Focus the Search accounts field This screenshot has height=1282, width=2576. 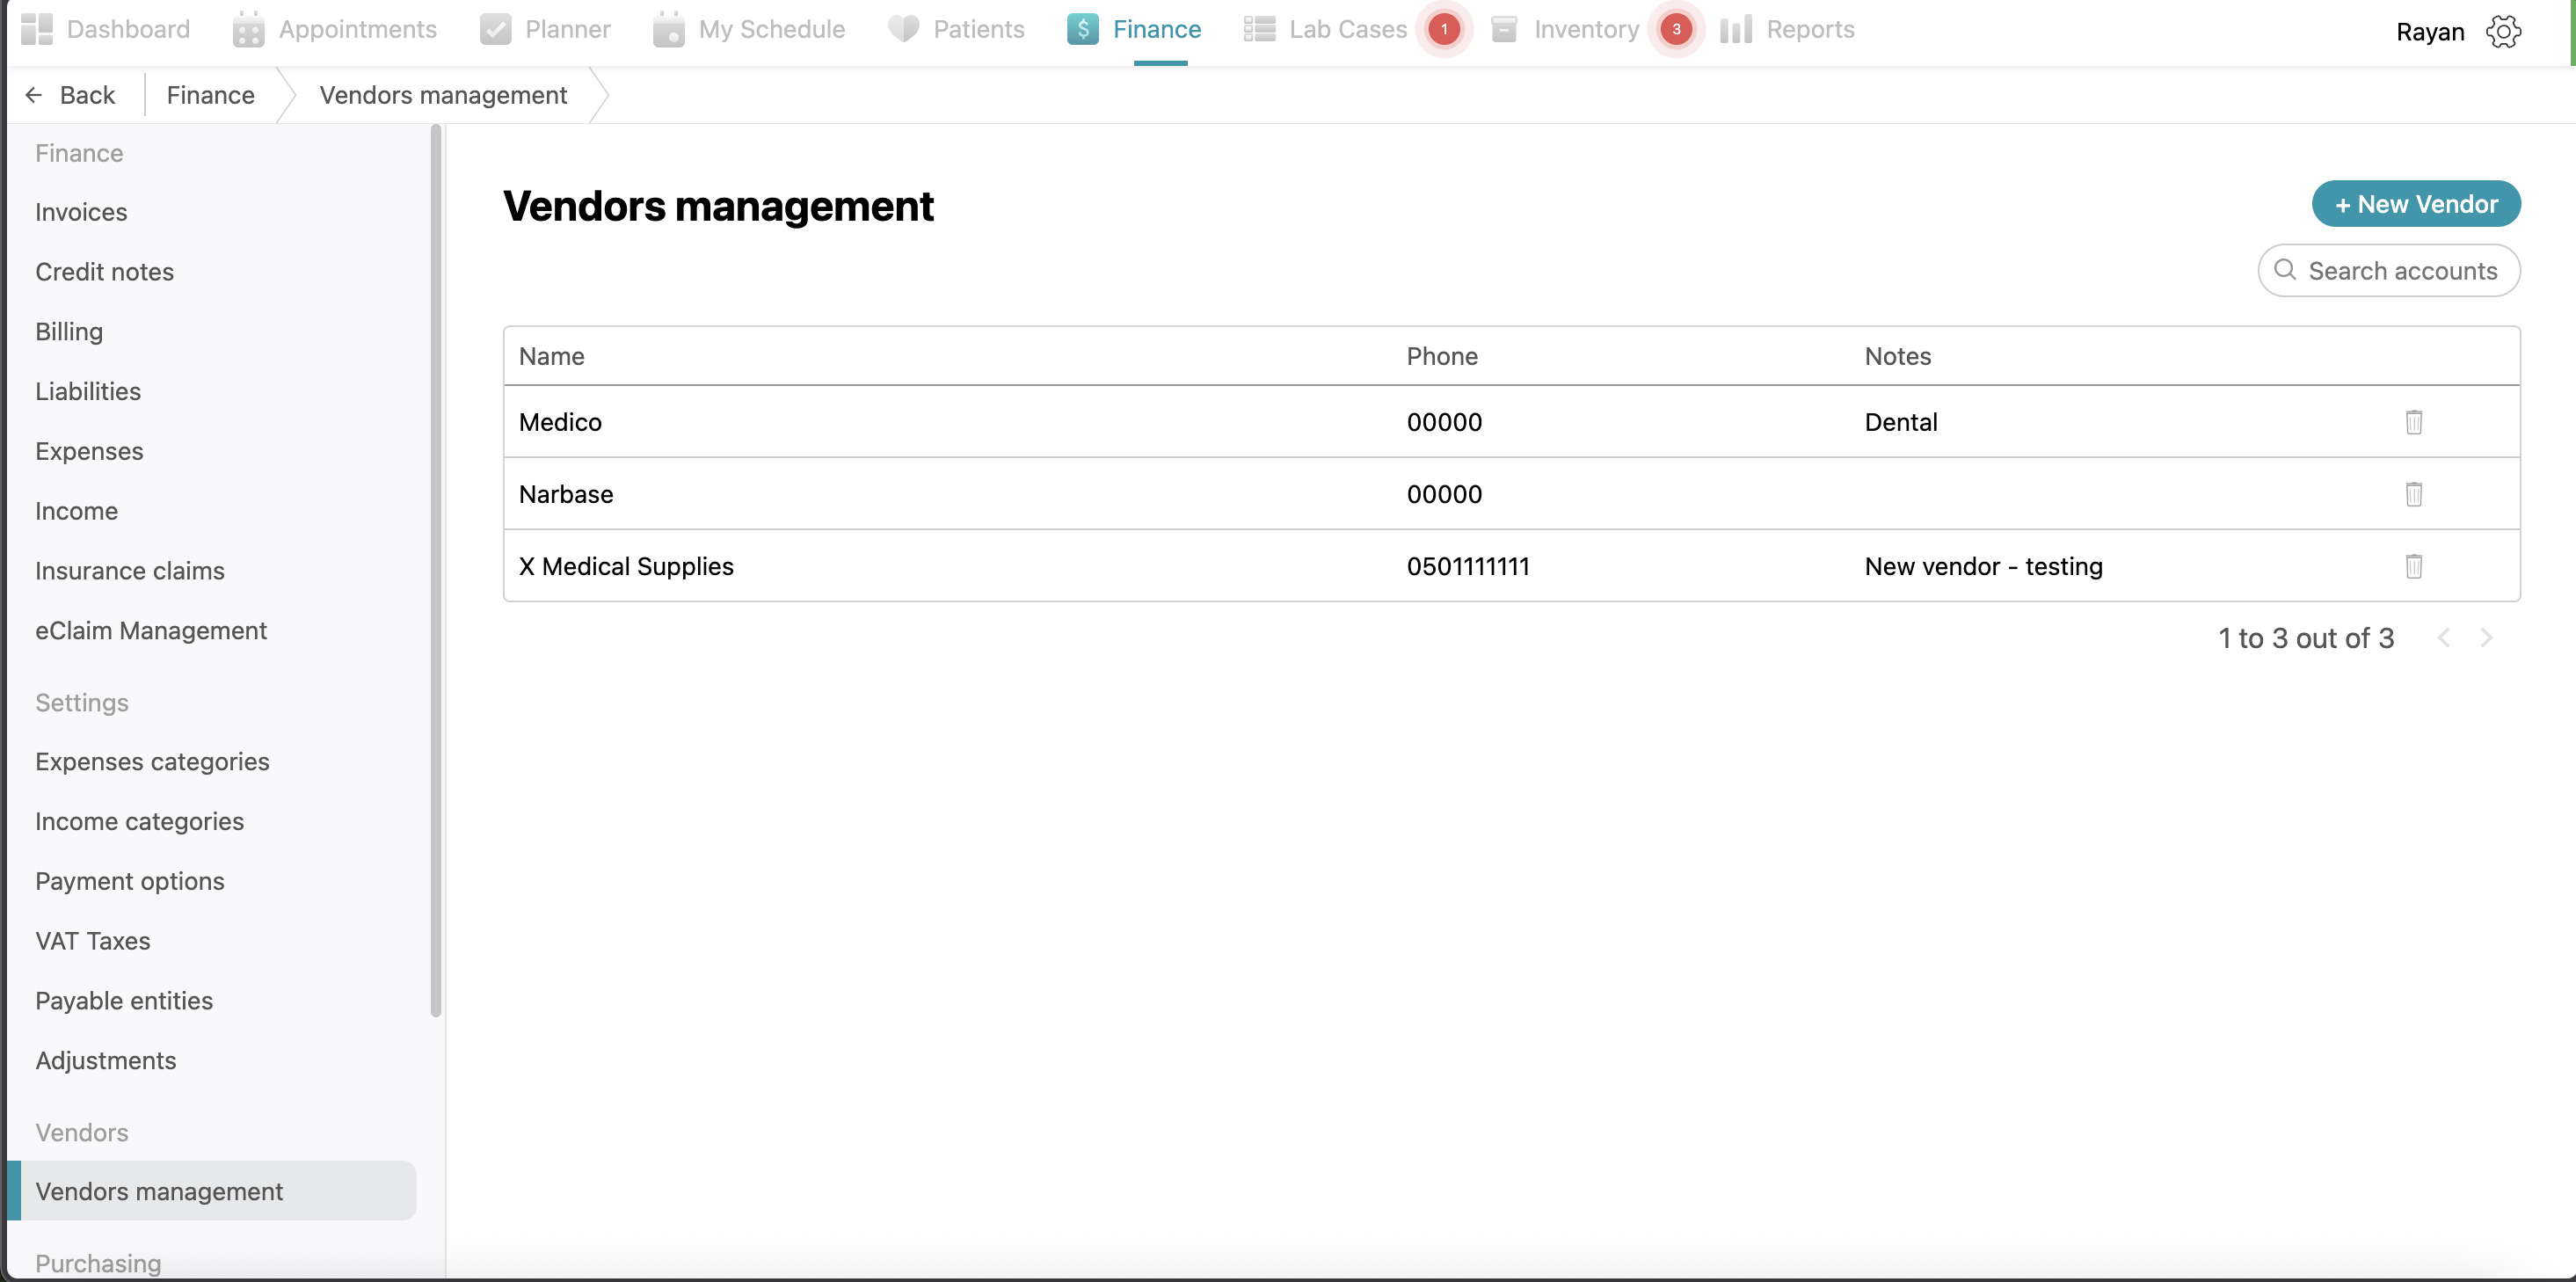pyautogui.click(x=2400, y=271)
